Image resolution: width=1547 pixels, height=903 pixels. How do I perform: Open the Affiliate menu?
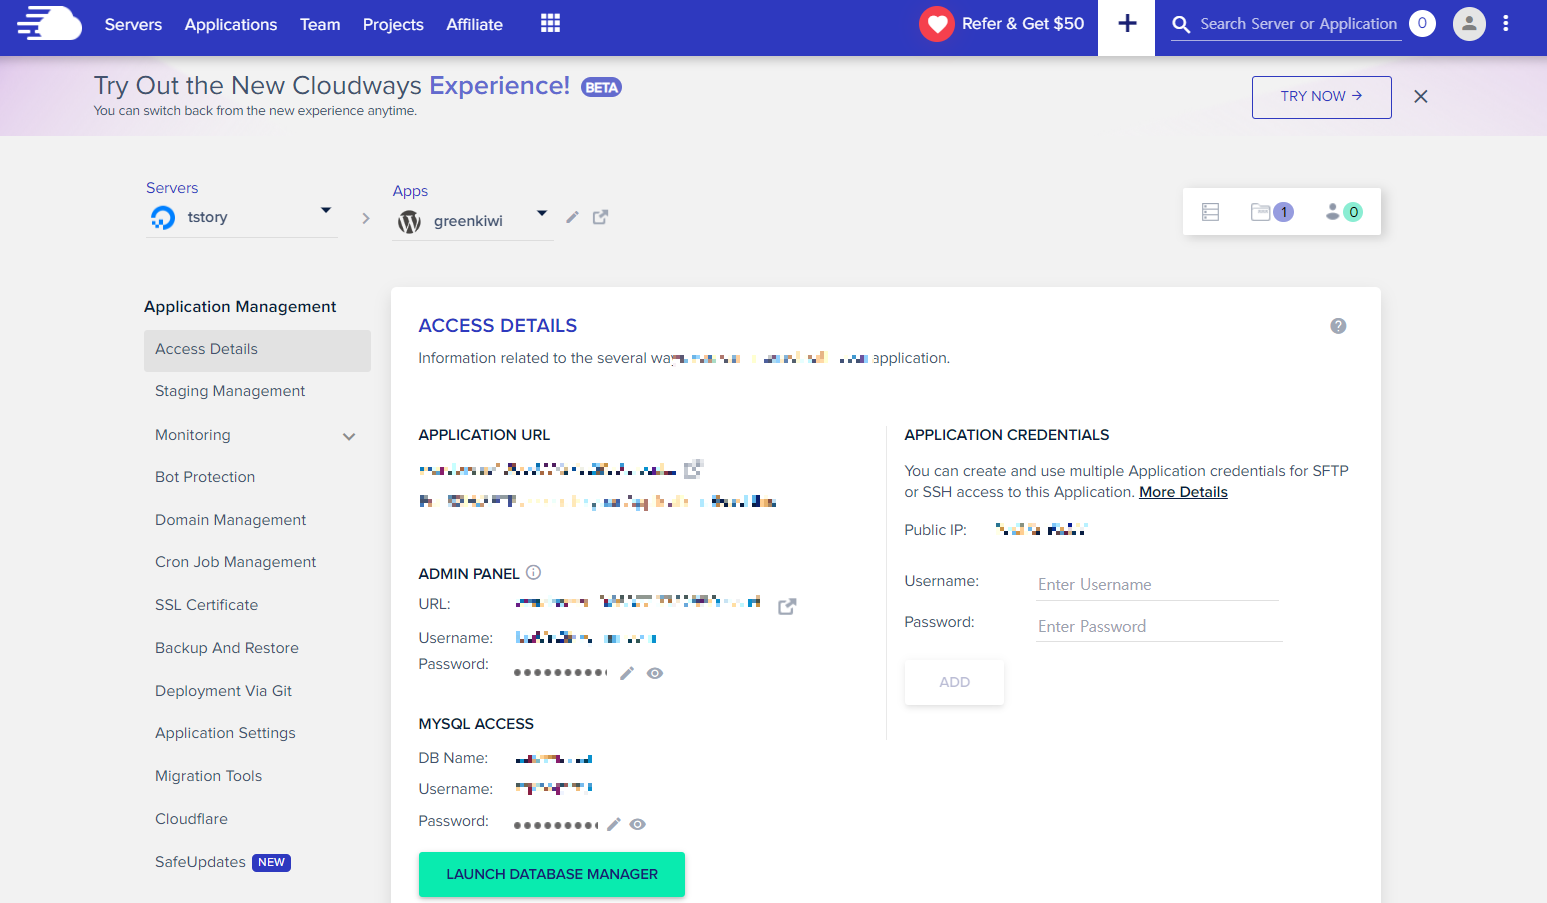(x=474, y=24)
